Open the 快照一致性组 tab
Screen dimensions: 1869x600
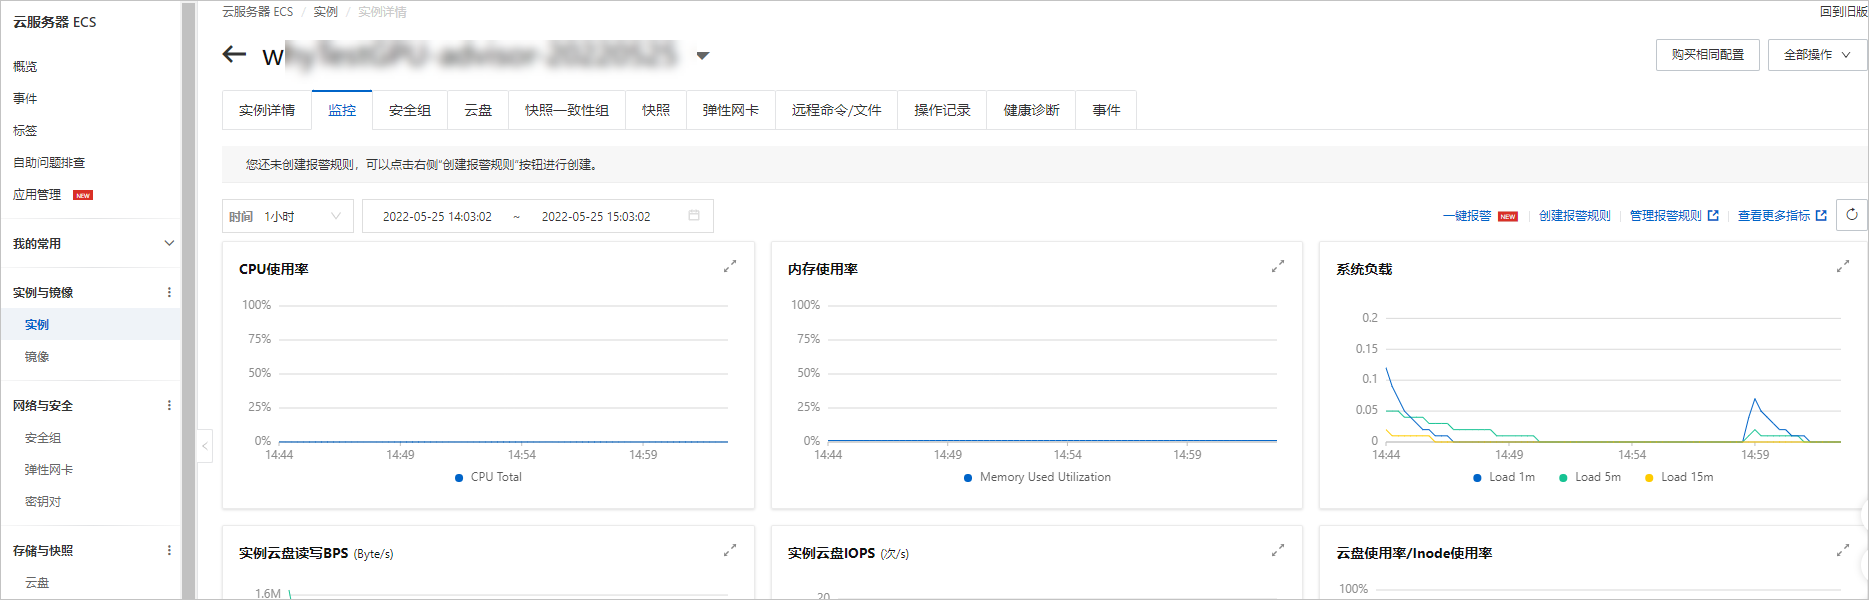point(567,110)
